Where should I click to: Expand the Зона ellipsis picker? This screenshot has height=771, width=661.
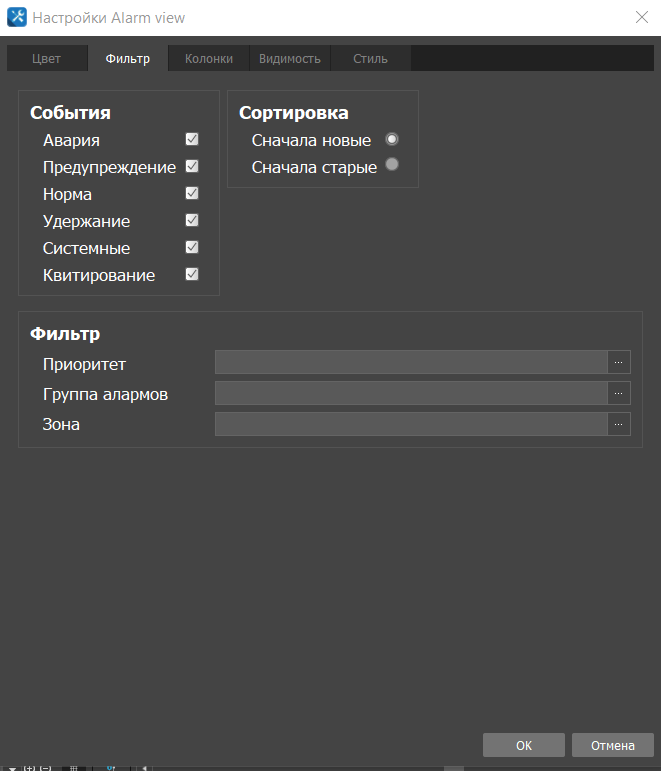(619, 424)
